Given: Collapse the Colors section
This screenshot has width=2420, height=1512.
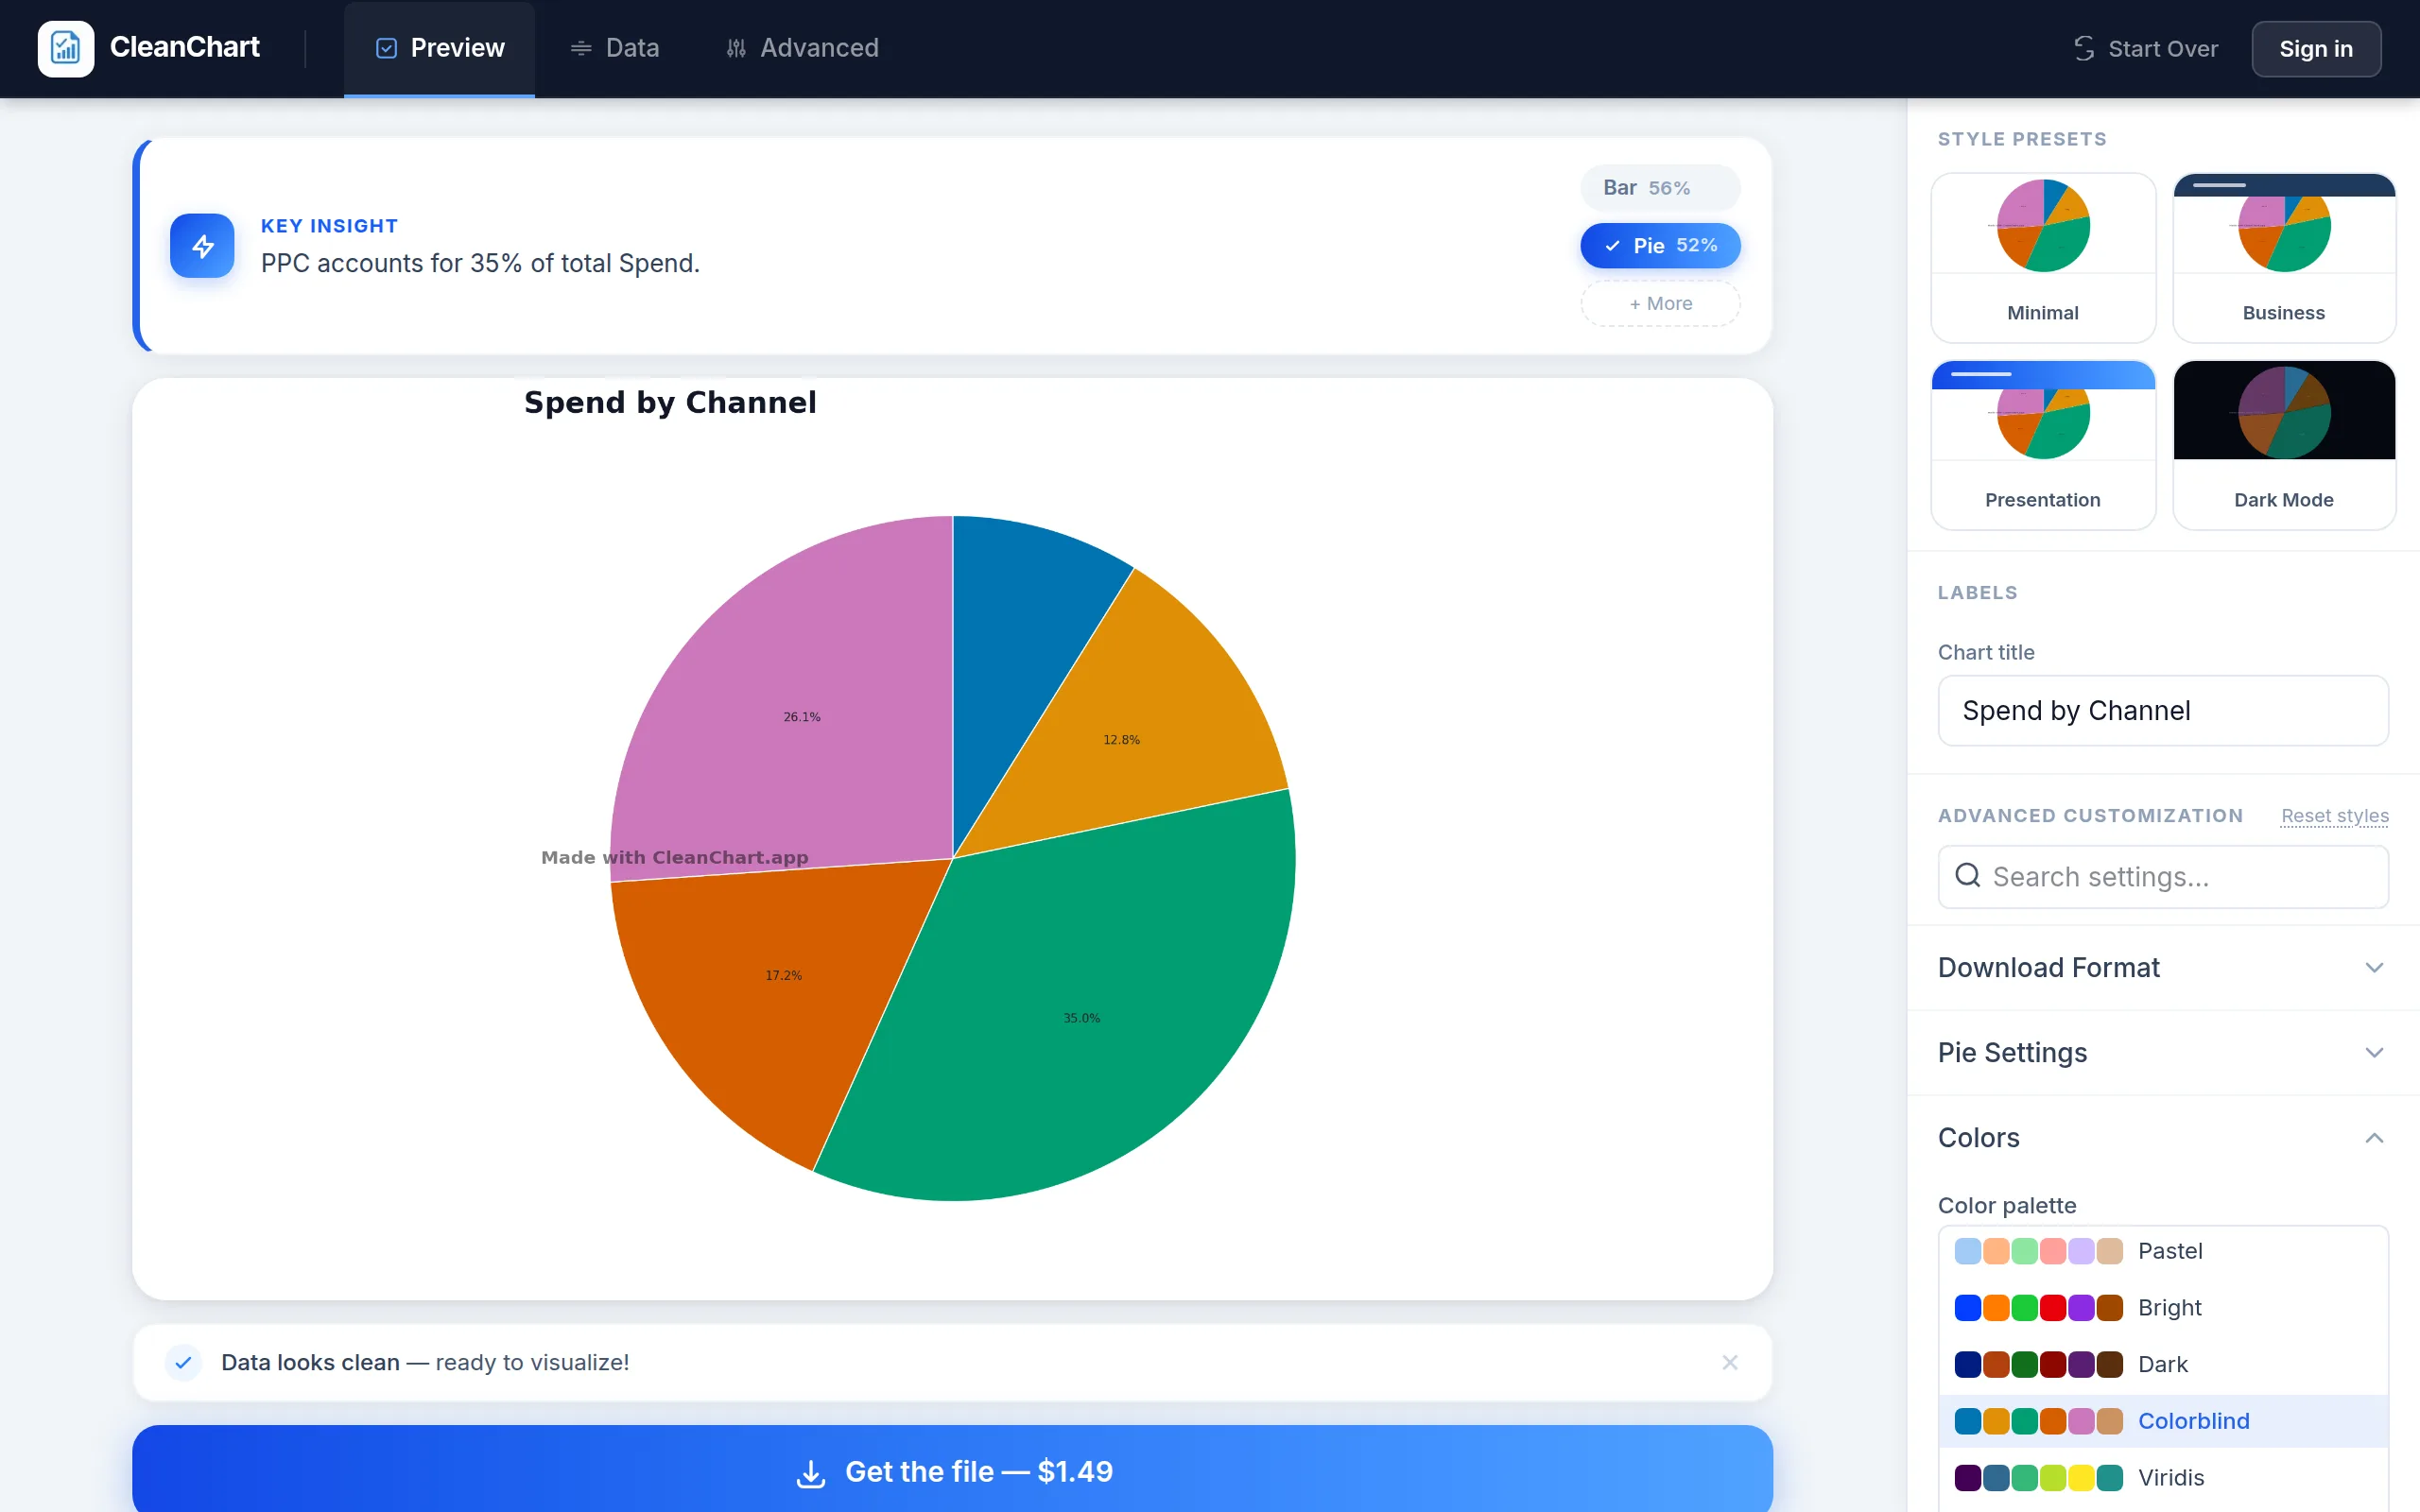Looking at the screenshot, I should (x=2163, y=1138).
